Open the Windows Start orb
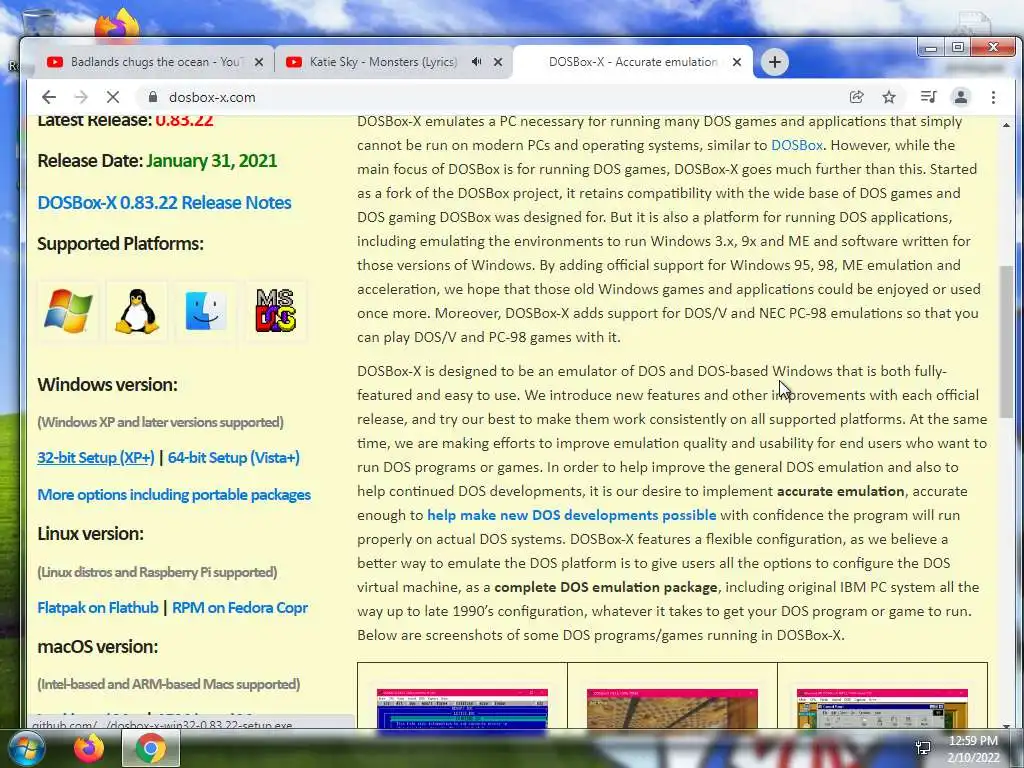Screen dimensions: 1024x768 [25, 748]
